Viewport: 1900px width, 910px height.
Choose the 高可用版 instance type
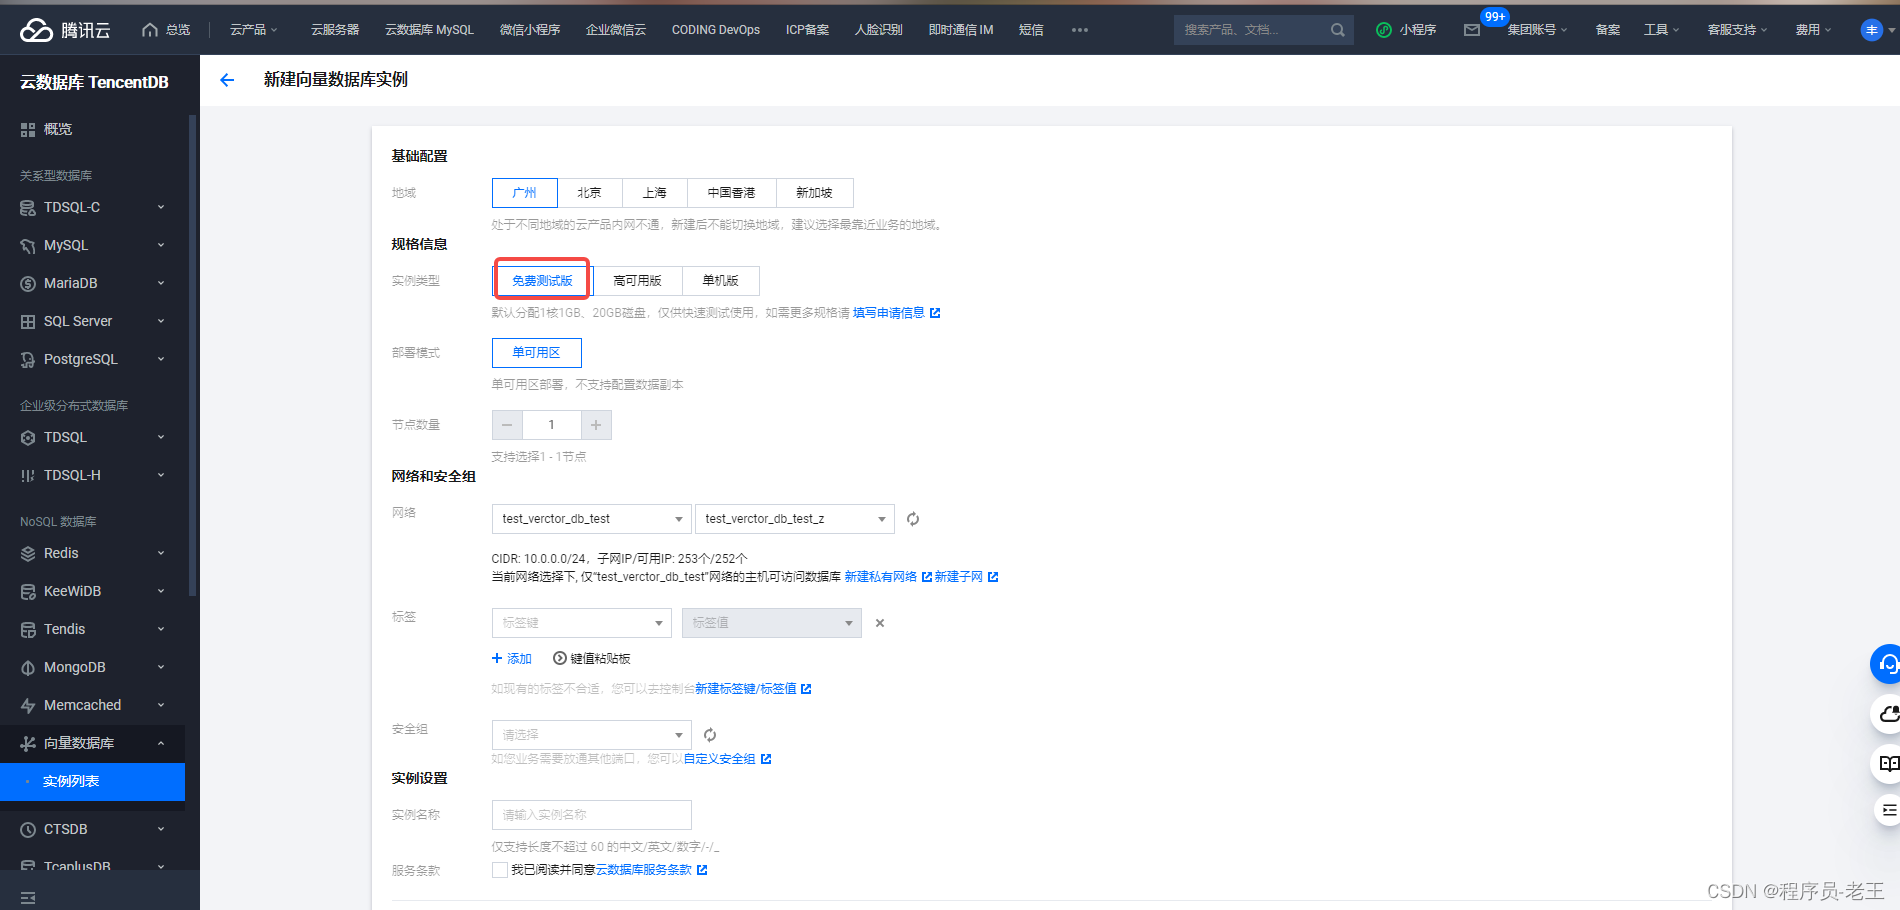[637, 281]
